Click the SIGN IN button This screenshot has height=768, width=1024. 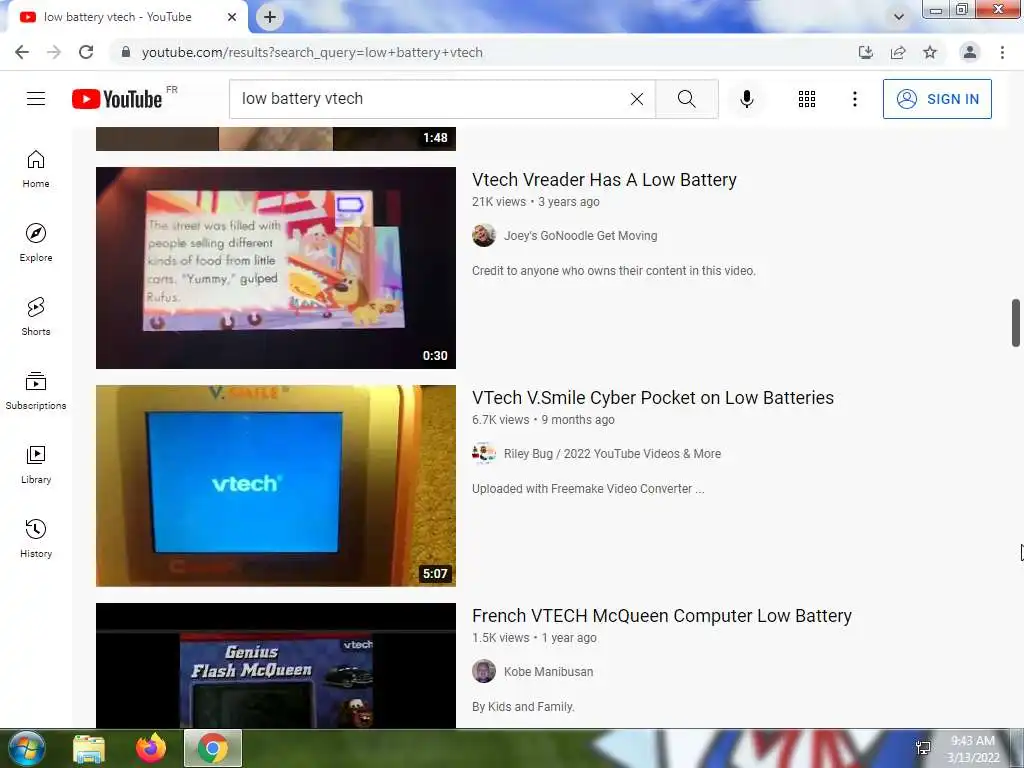[937, 99]
